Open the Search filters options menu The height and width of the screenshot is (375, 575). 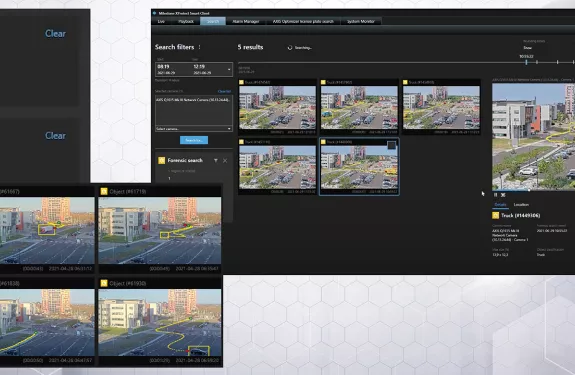pyautogui.click(x=199, y=47)
